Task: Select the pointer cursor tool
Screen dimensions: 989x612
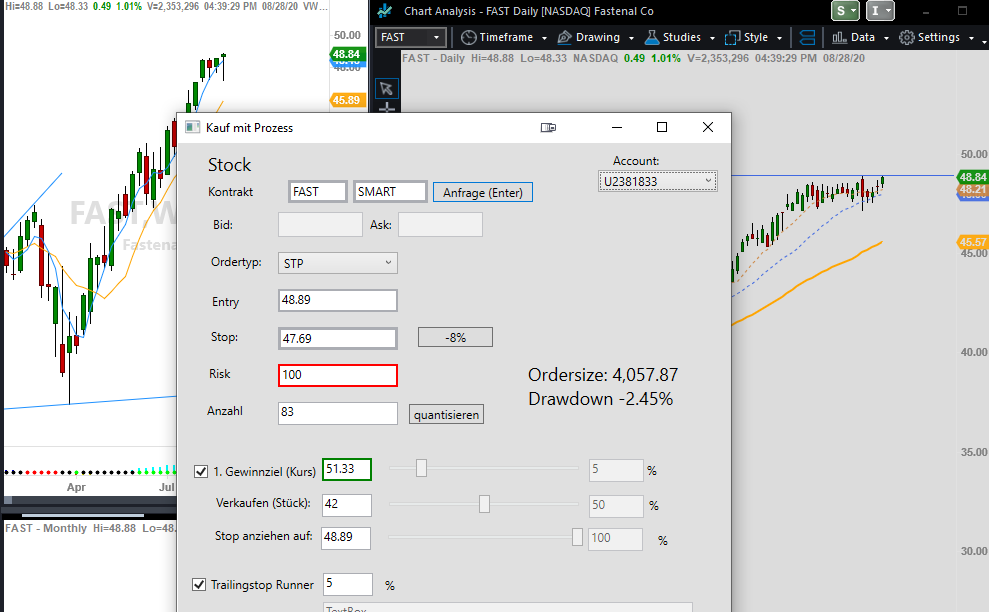Action: (x=386, y=89)
